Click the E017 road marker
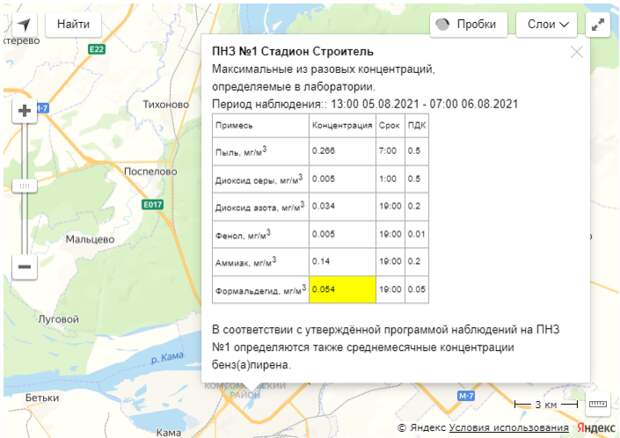Viewport: 620px width, 438px height. pyautogui.click(x=152, y=204)
